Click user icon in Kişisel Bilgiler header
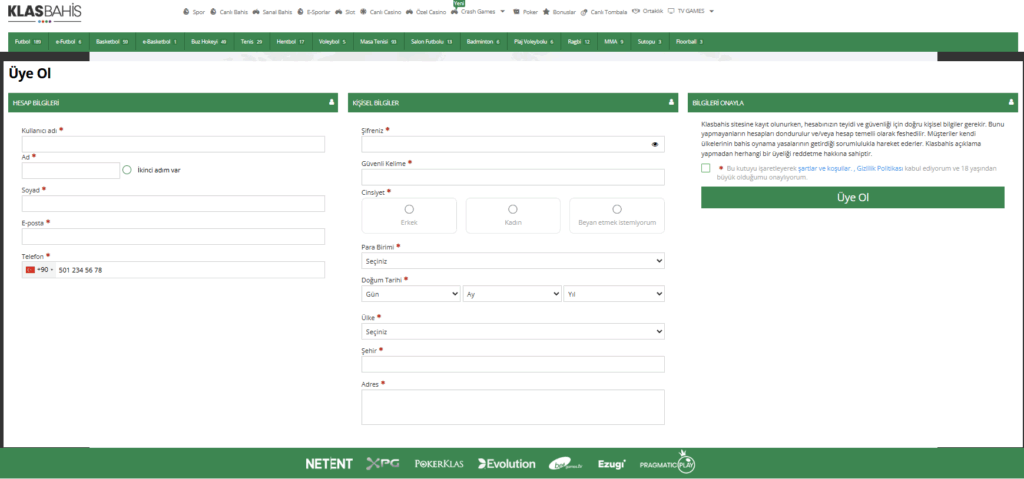Image resolution: width=1024 pixels, height=479 pixels. pyautogui.click(x=671, y=103)
